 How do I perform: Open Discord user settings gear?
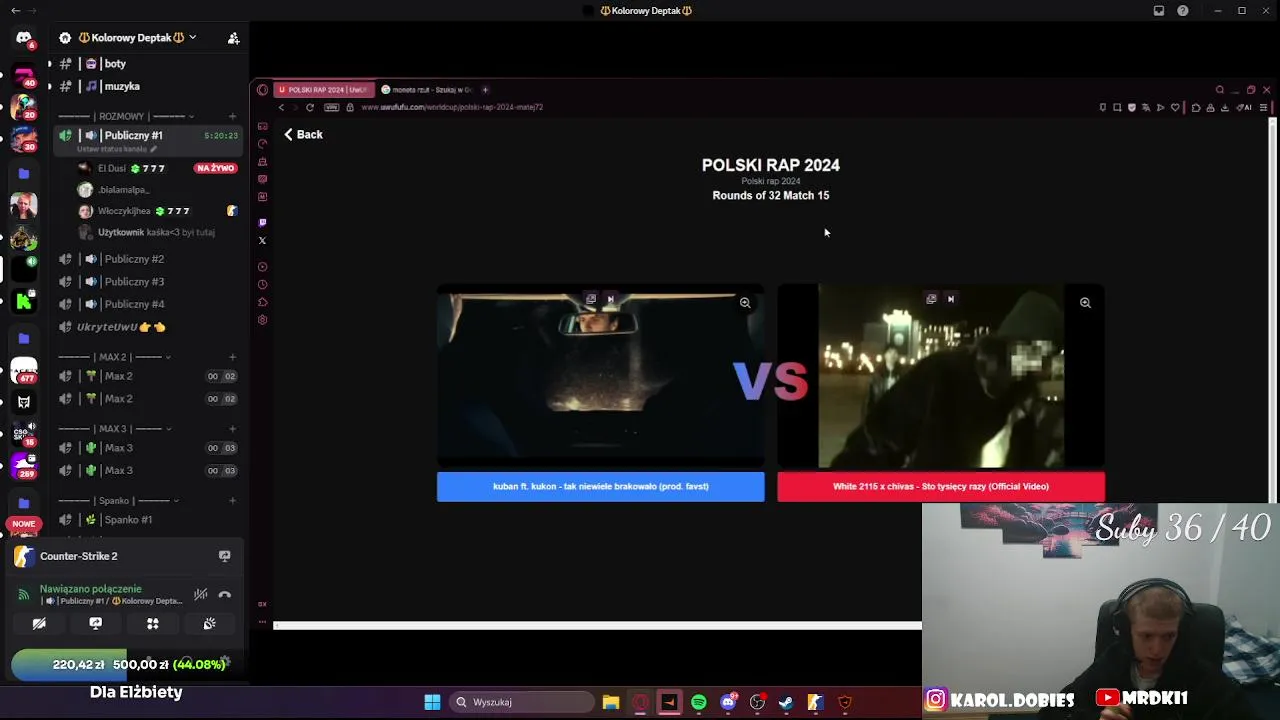[225, 661]
